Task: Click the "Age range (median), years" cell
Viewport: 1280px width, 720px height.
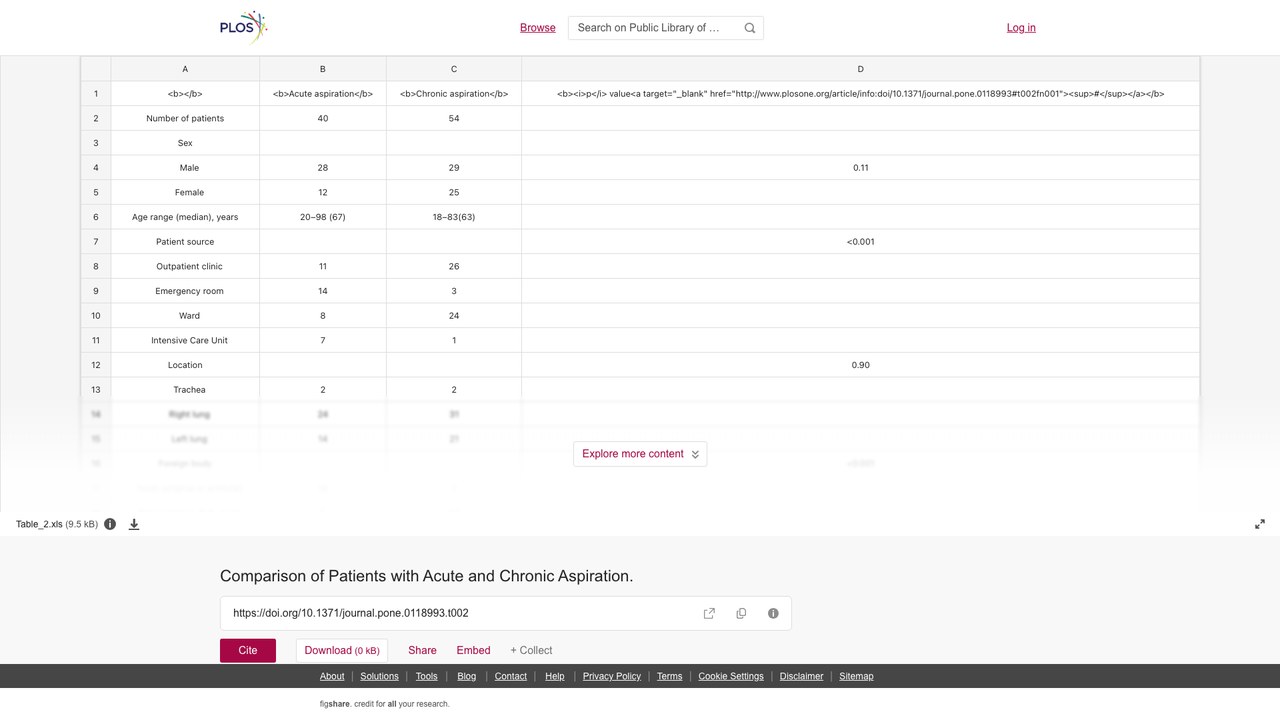Action: [185, 217]
